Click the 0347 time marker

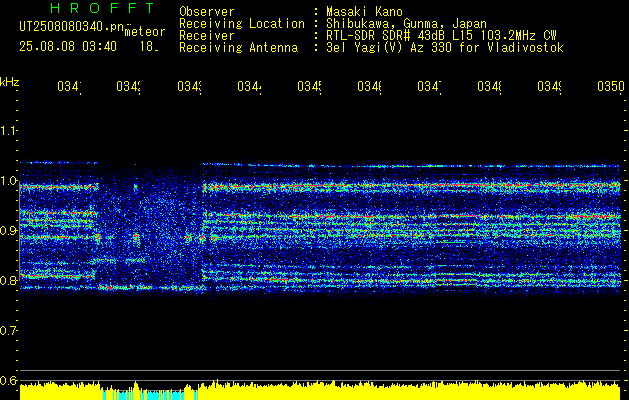pyautogui.click(x=430, y=87)
